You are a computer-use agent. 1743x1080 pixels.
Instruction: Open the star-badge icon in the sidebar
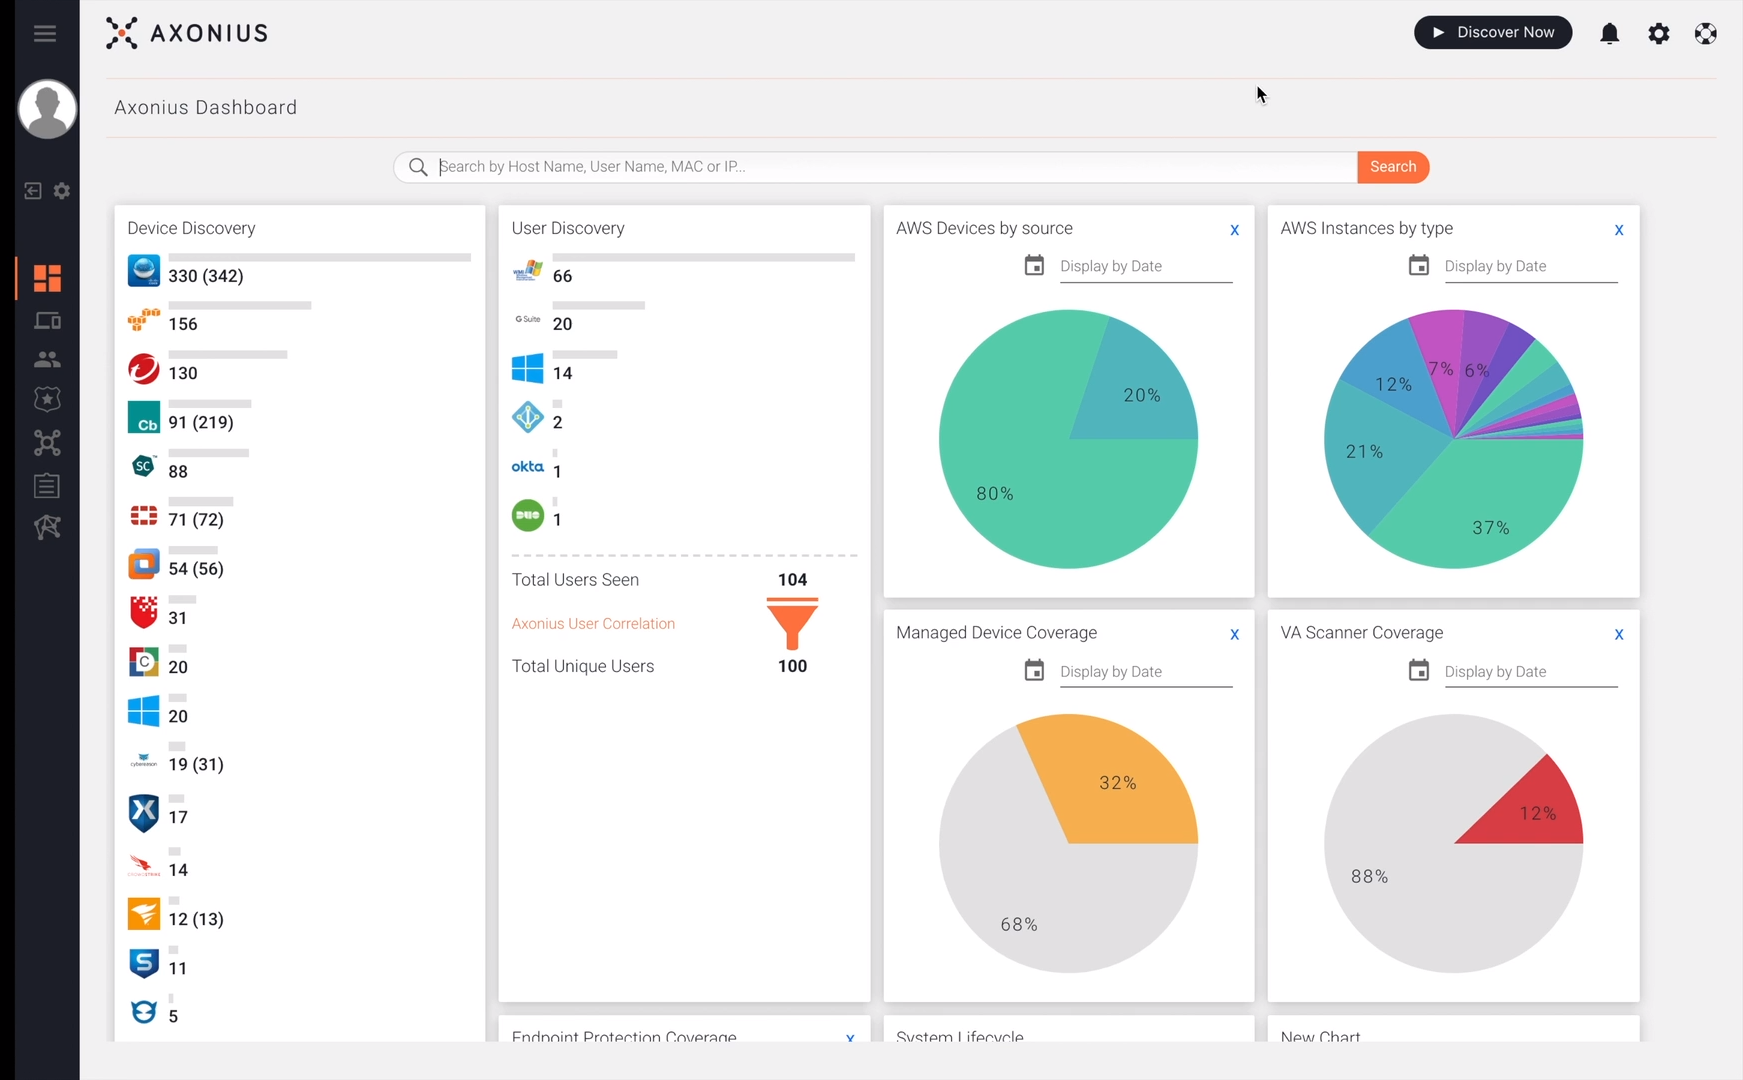point(47,399)
